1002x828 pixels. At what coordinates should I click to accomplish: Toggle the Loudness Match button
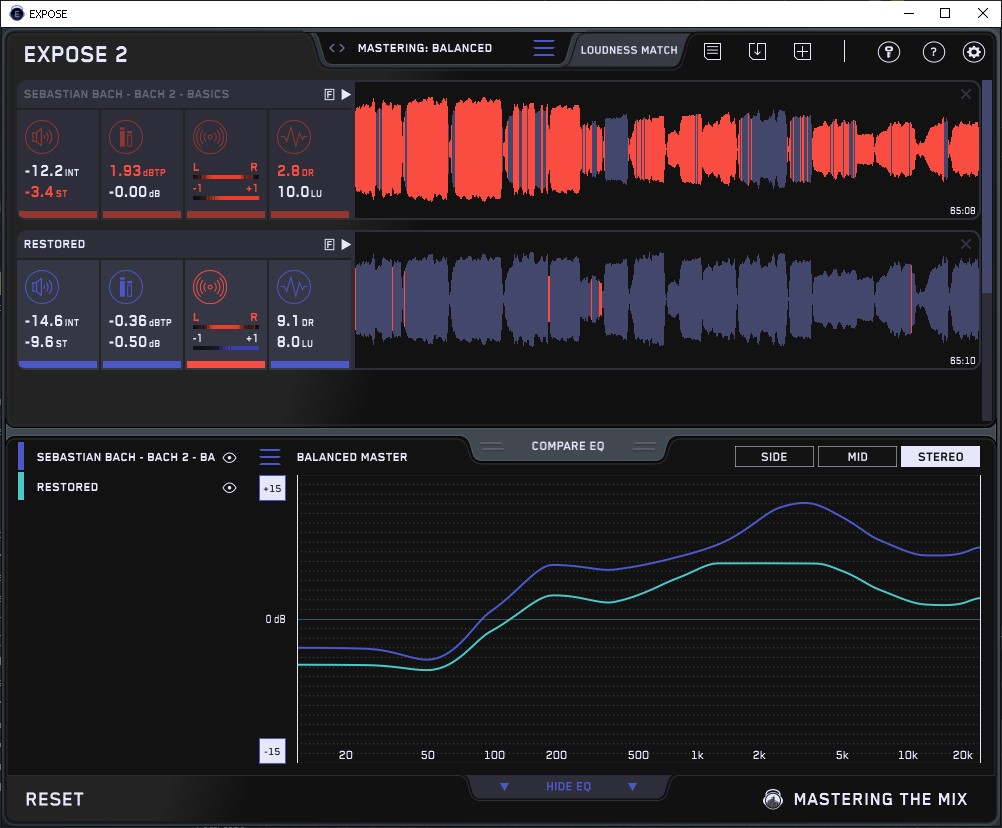(629, 49)
